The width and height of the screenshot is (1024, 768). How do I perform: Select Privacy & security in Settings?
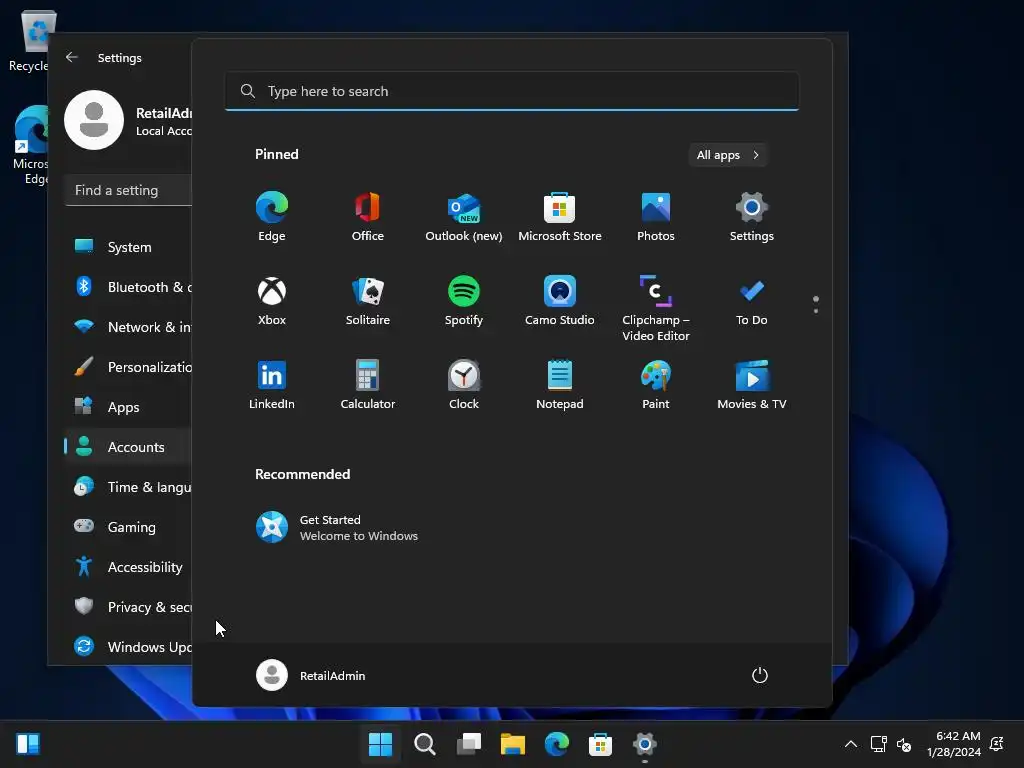(129, 607)
